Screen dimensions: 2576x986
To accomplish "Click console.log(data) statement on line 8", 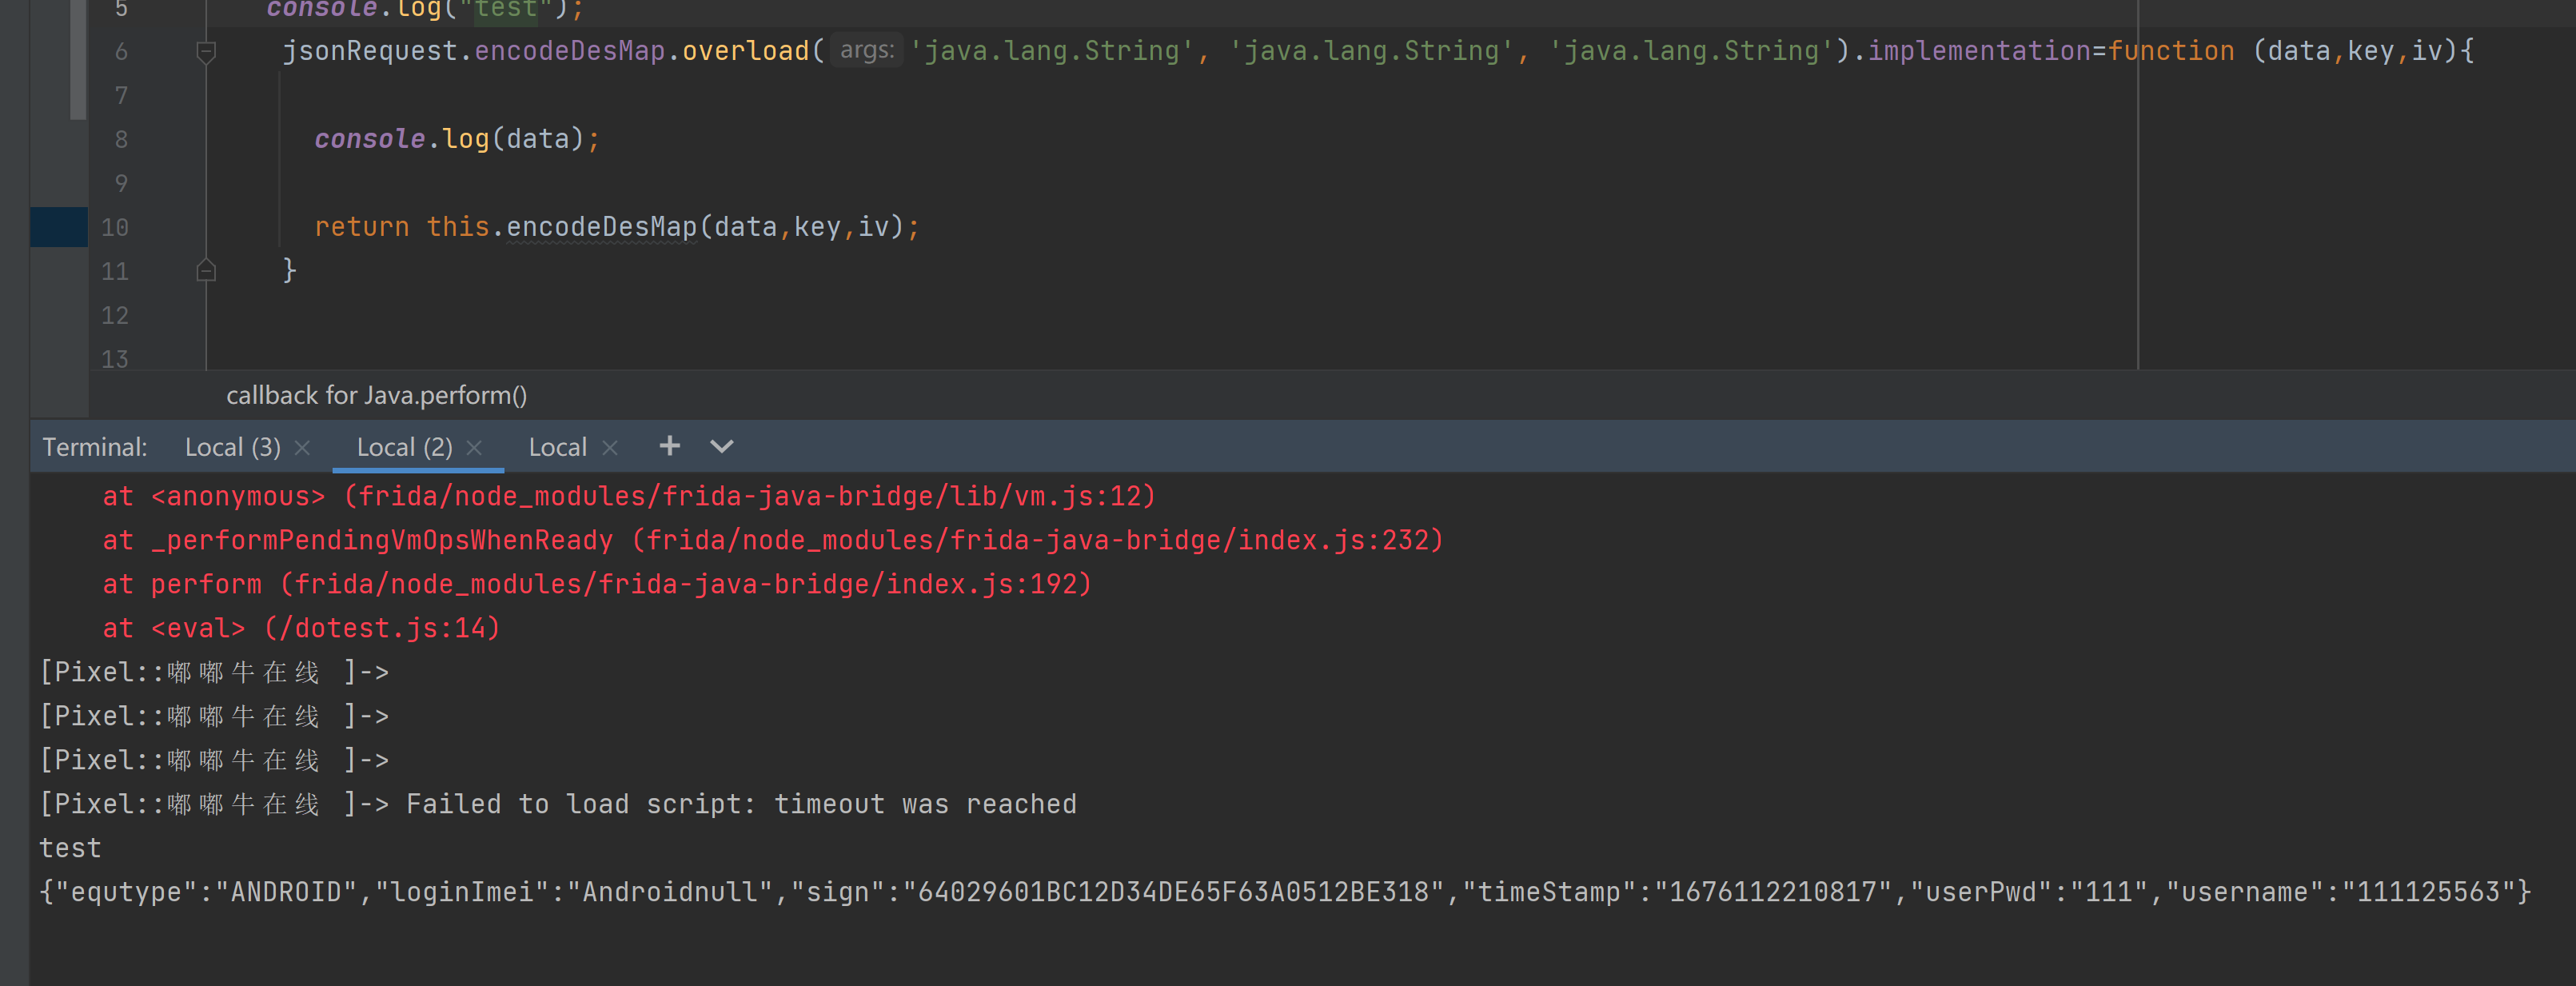I will (x=457, y=139).
